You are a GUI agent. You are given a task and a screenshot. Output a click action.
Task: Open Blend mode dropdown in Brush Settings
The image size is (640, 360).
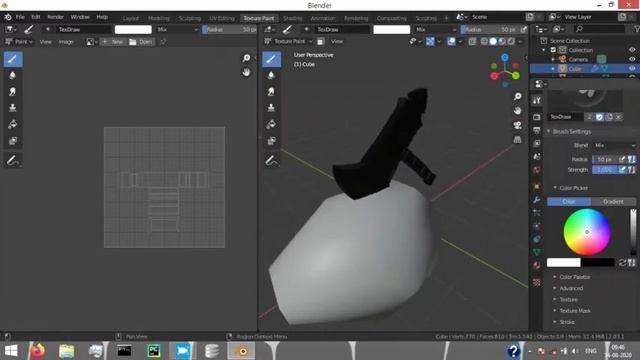(x=614, y=145)
